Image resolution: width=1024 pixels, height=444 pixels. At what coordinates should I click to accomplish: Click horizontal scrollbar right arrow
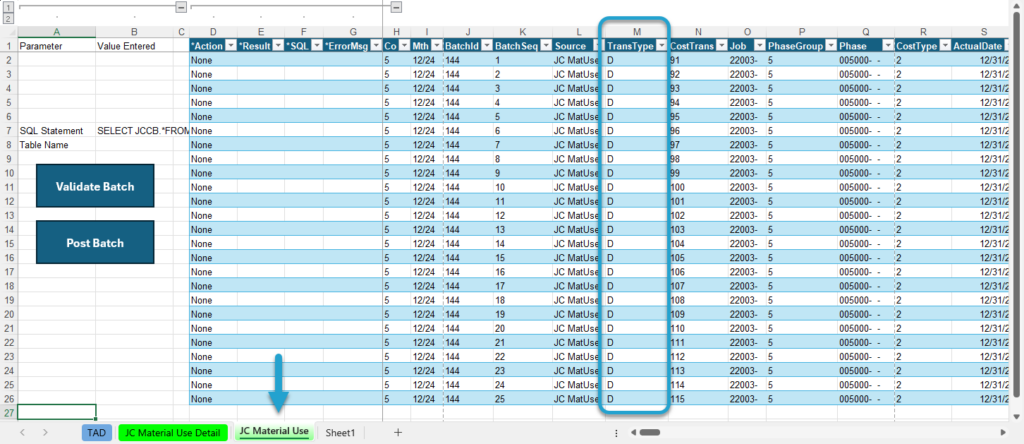coord(1003,432)
